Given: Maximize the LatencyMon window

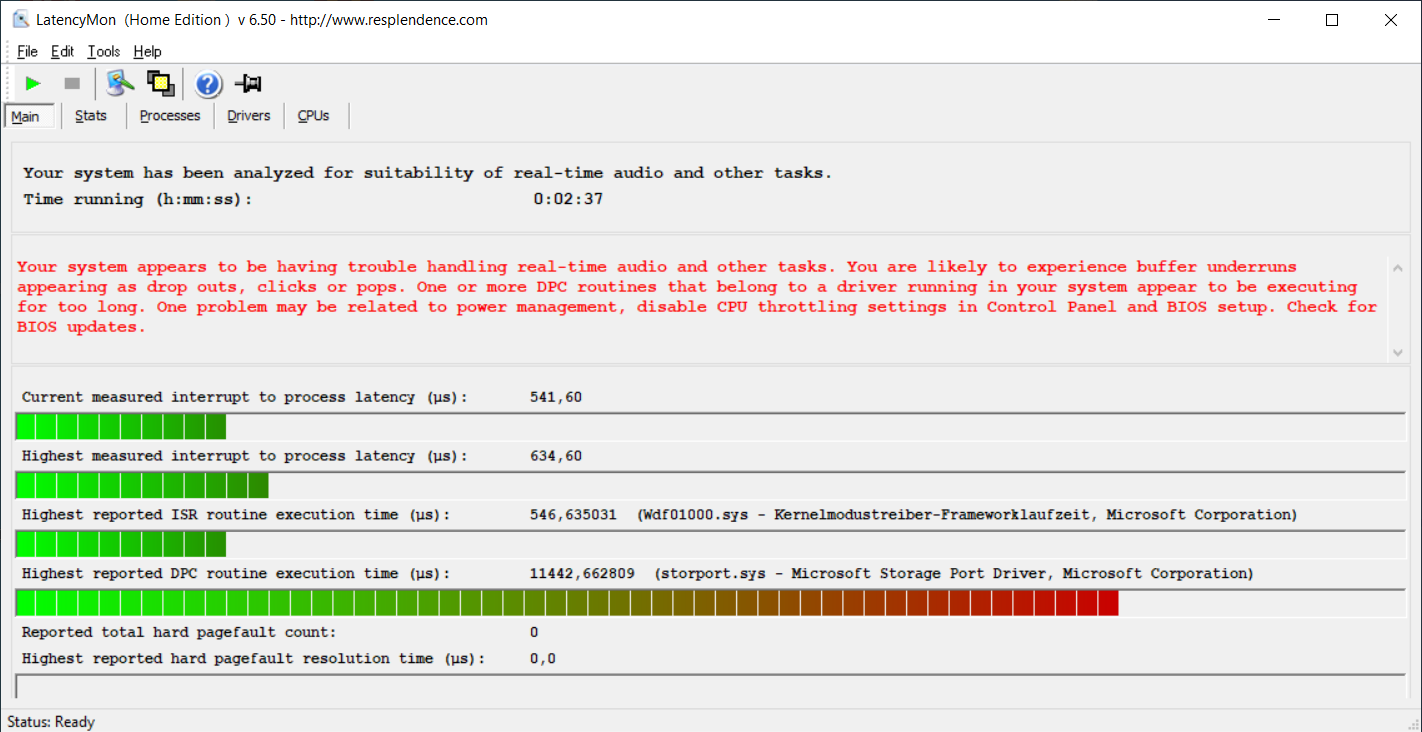Looking at the screenshot, I should click(x=1332, y=20).
